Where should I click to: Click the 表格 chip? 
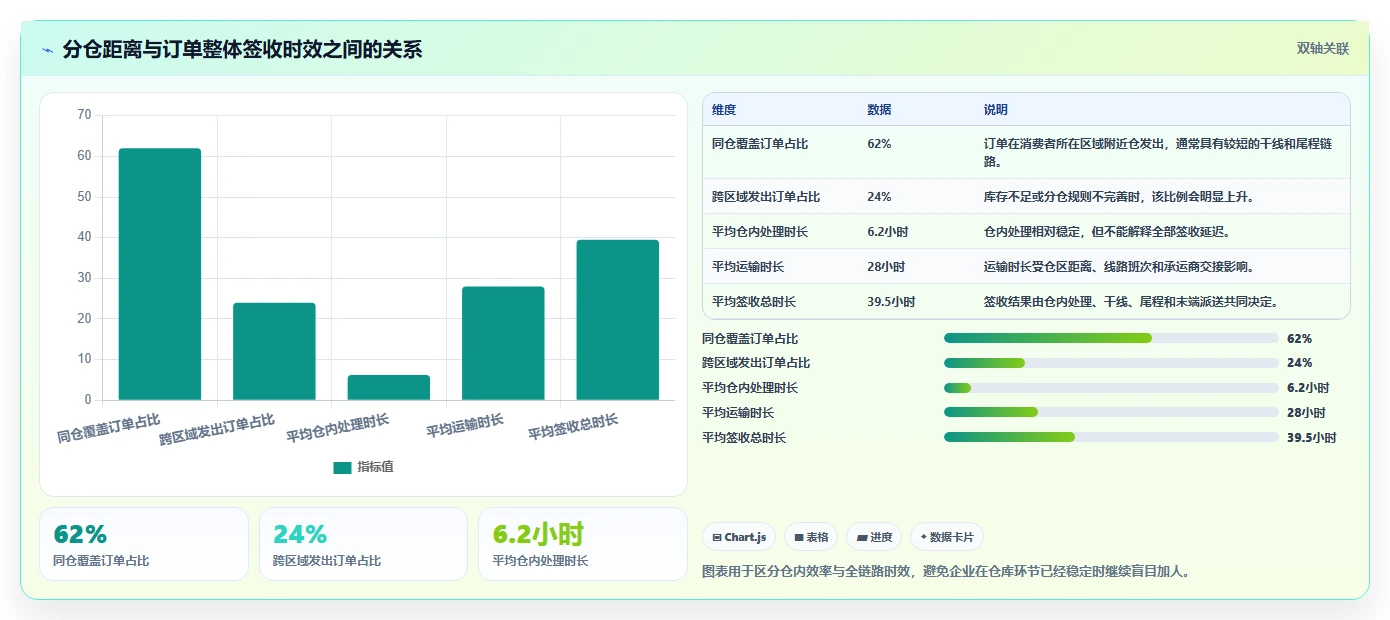coord(811,537)
